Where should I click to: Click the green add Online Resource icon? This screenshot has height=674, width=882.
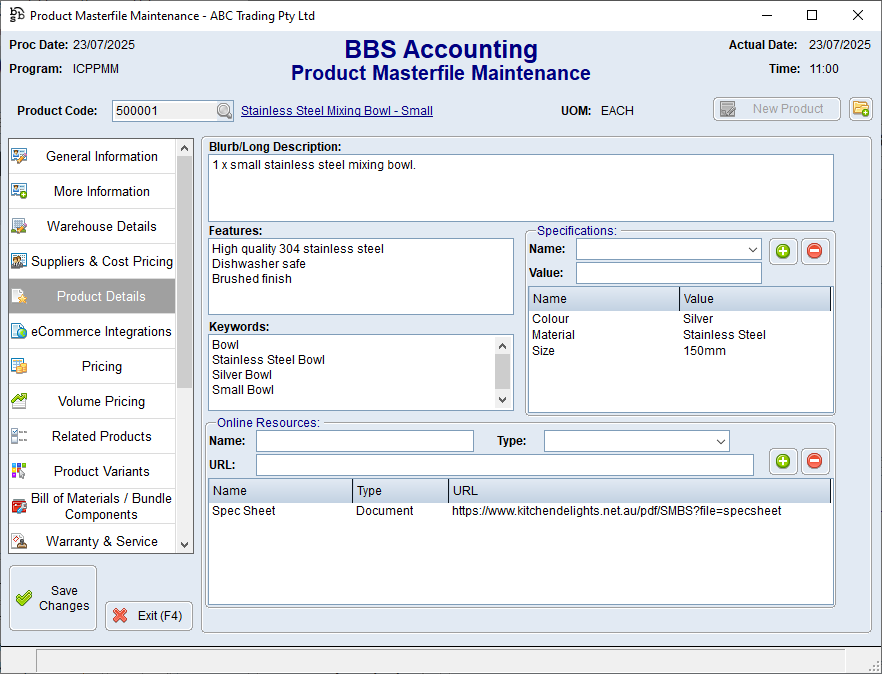point(783,461)
